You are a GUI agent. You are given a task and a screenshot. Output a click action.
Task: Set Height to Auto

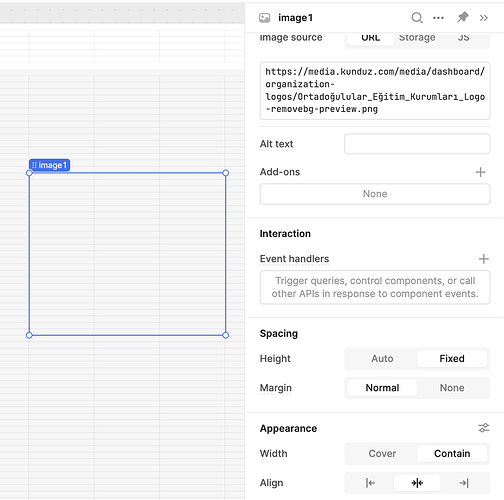coord(382,359)
